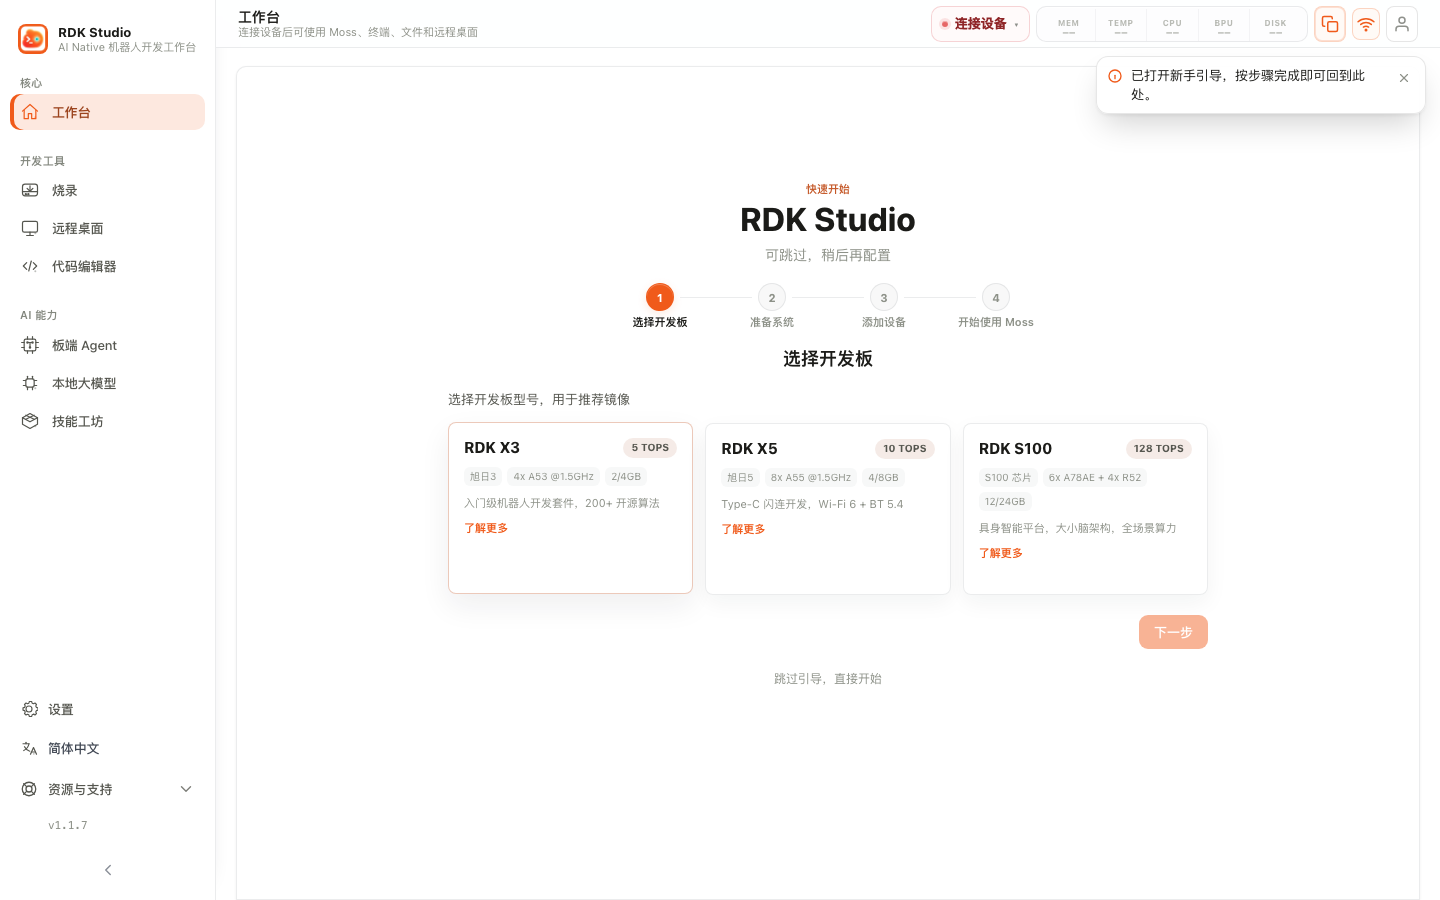Screen dimensions: 1440x900
Task: Open the 连接设备 dropdown
Action: coord(980,24)
